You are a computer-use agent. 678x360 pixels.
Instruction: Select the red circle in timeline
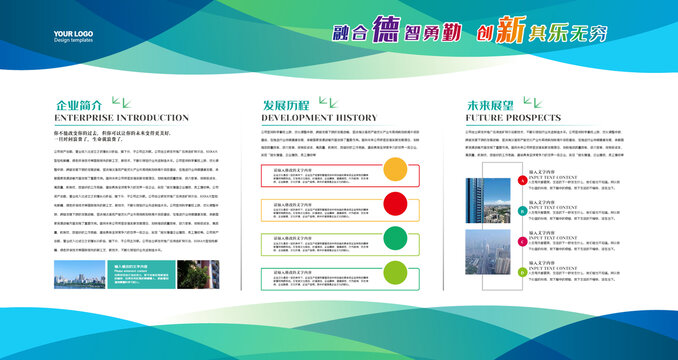pos(395,204)
